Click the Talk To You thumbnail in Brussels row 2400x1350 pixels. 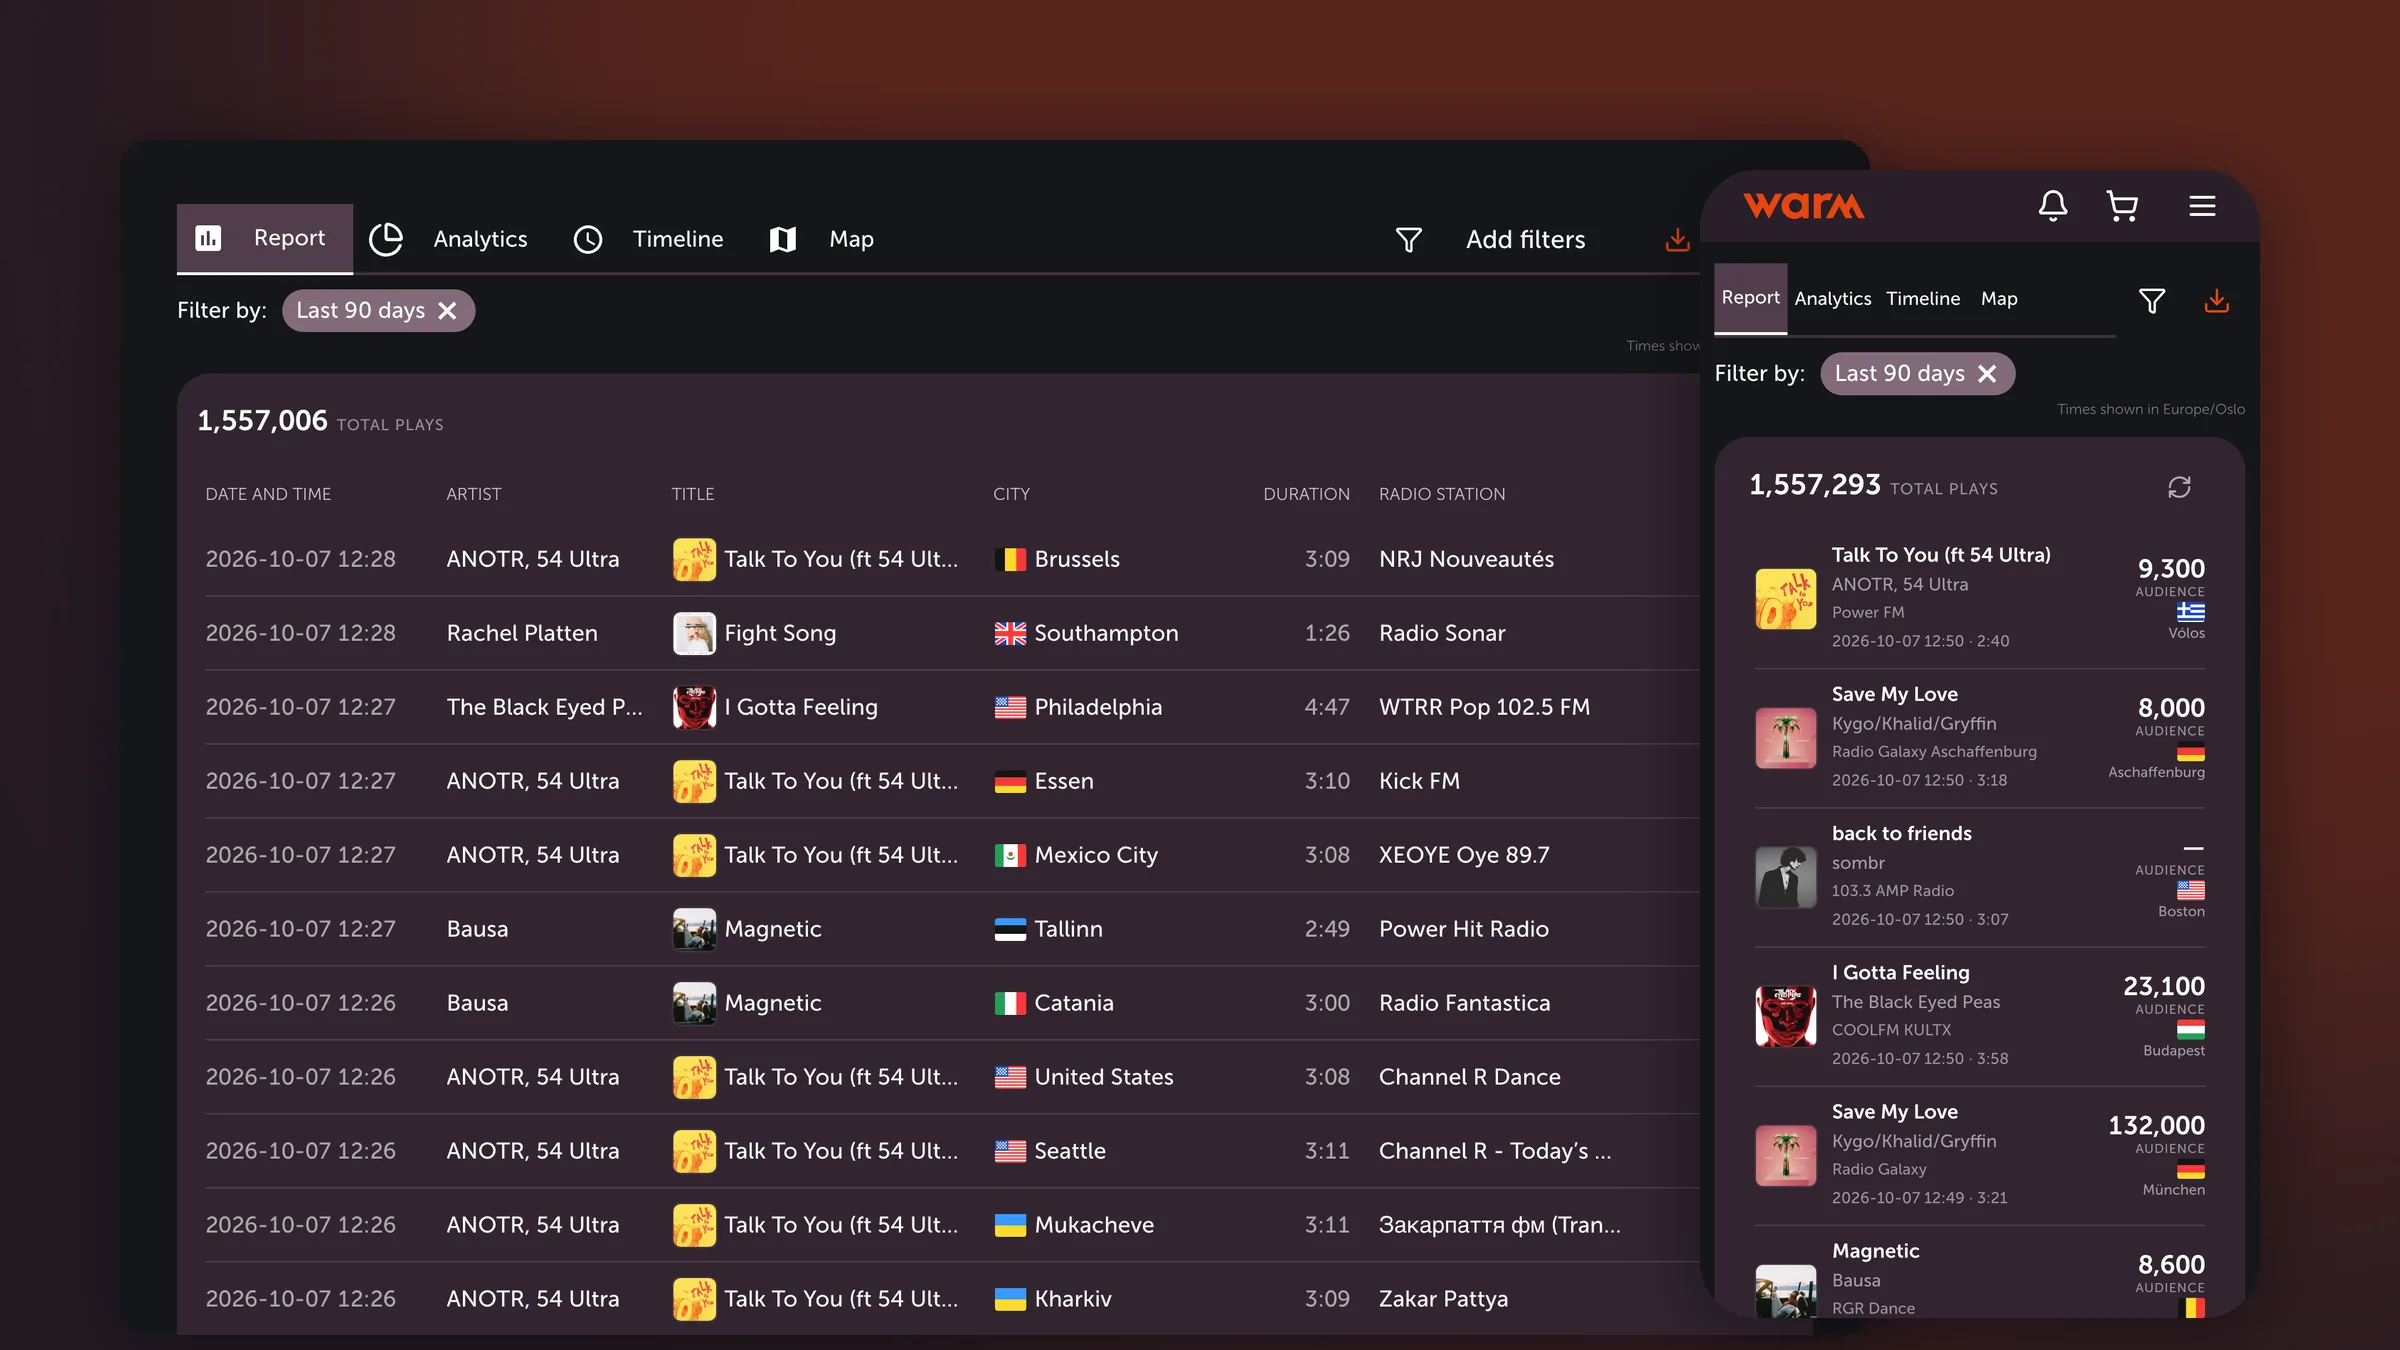point(694,559)
